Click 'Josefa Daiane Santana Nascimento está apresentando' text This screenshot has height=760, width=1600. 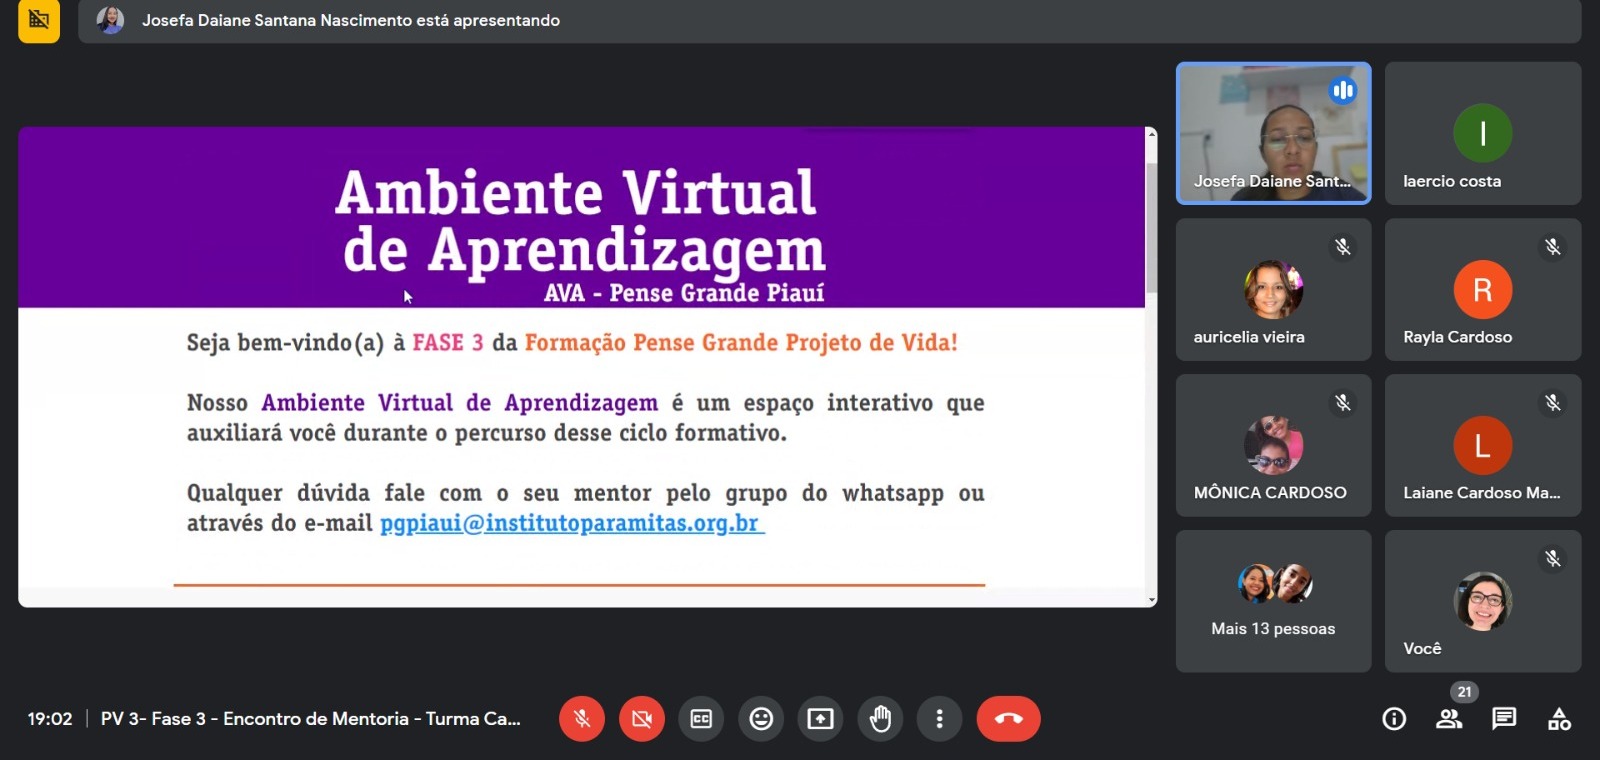[x=351, y=20]
